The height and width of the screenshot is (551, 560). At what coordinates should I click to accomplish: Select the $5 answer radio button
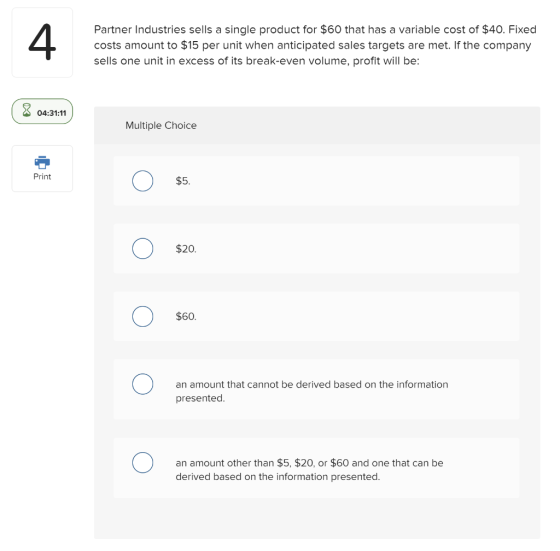tap(142, 181)
